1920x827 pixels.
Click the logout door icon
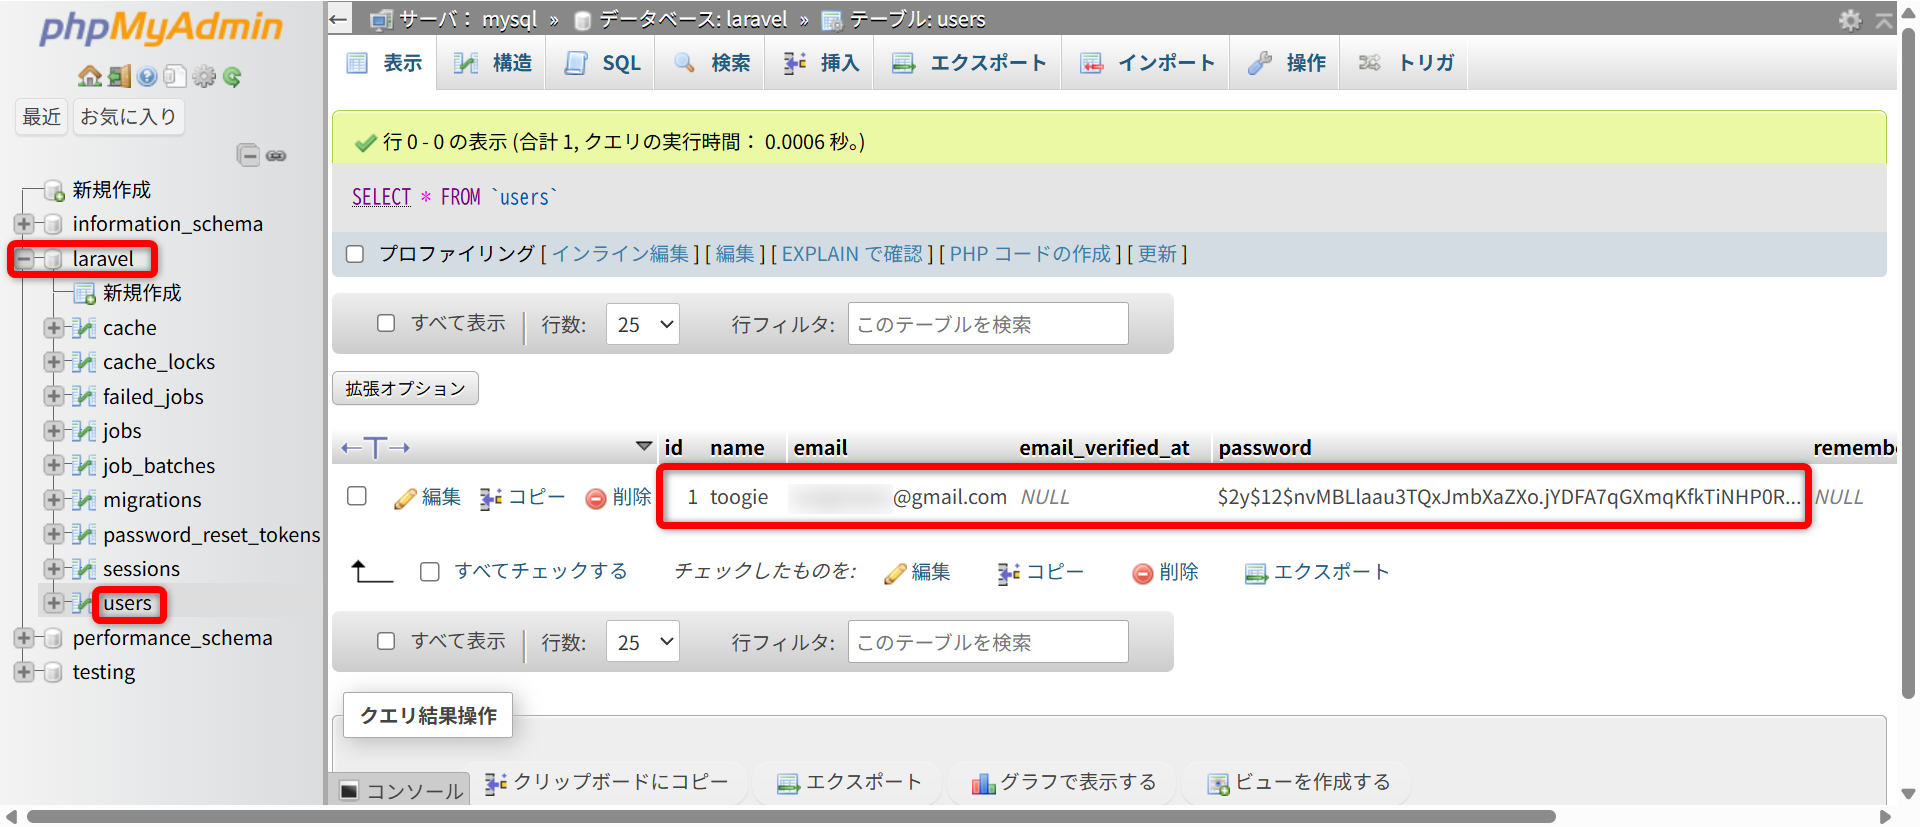[119, 77]
